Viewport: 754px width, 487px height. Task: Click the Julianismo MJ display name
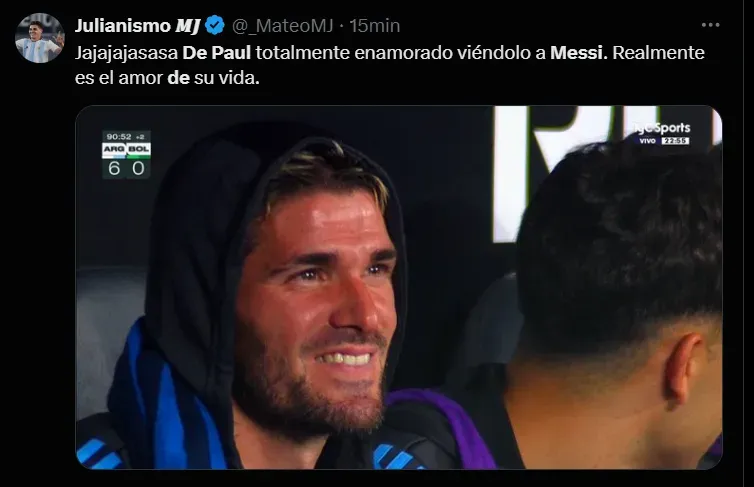(137, 25)
